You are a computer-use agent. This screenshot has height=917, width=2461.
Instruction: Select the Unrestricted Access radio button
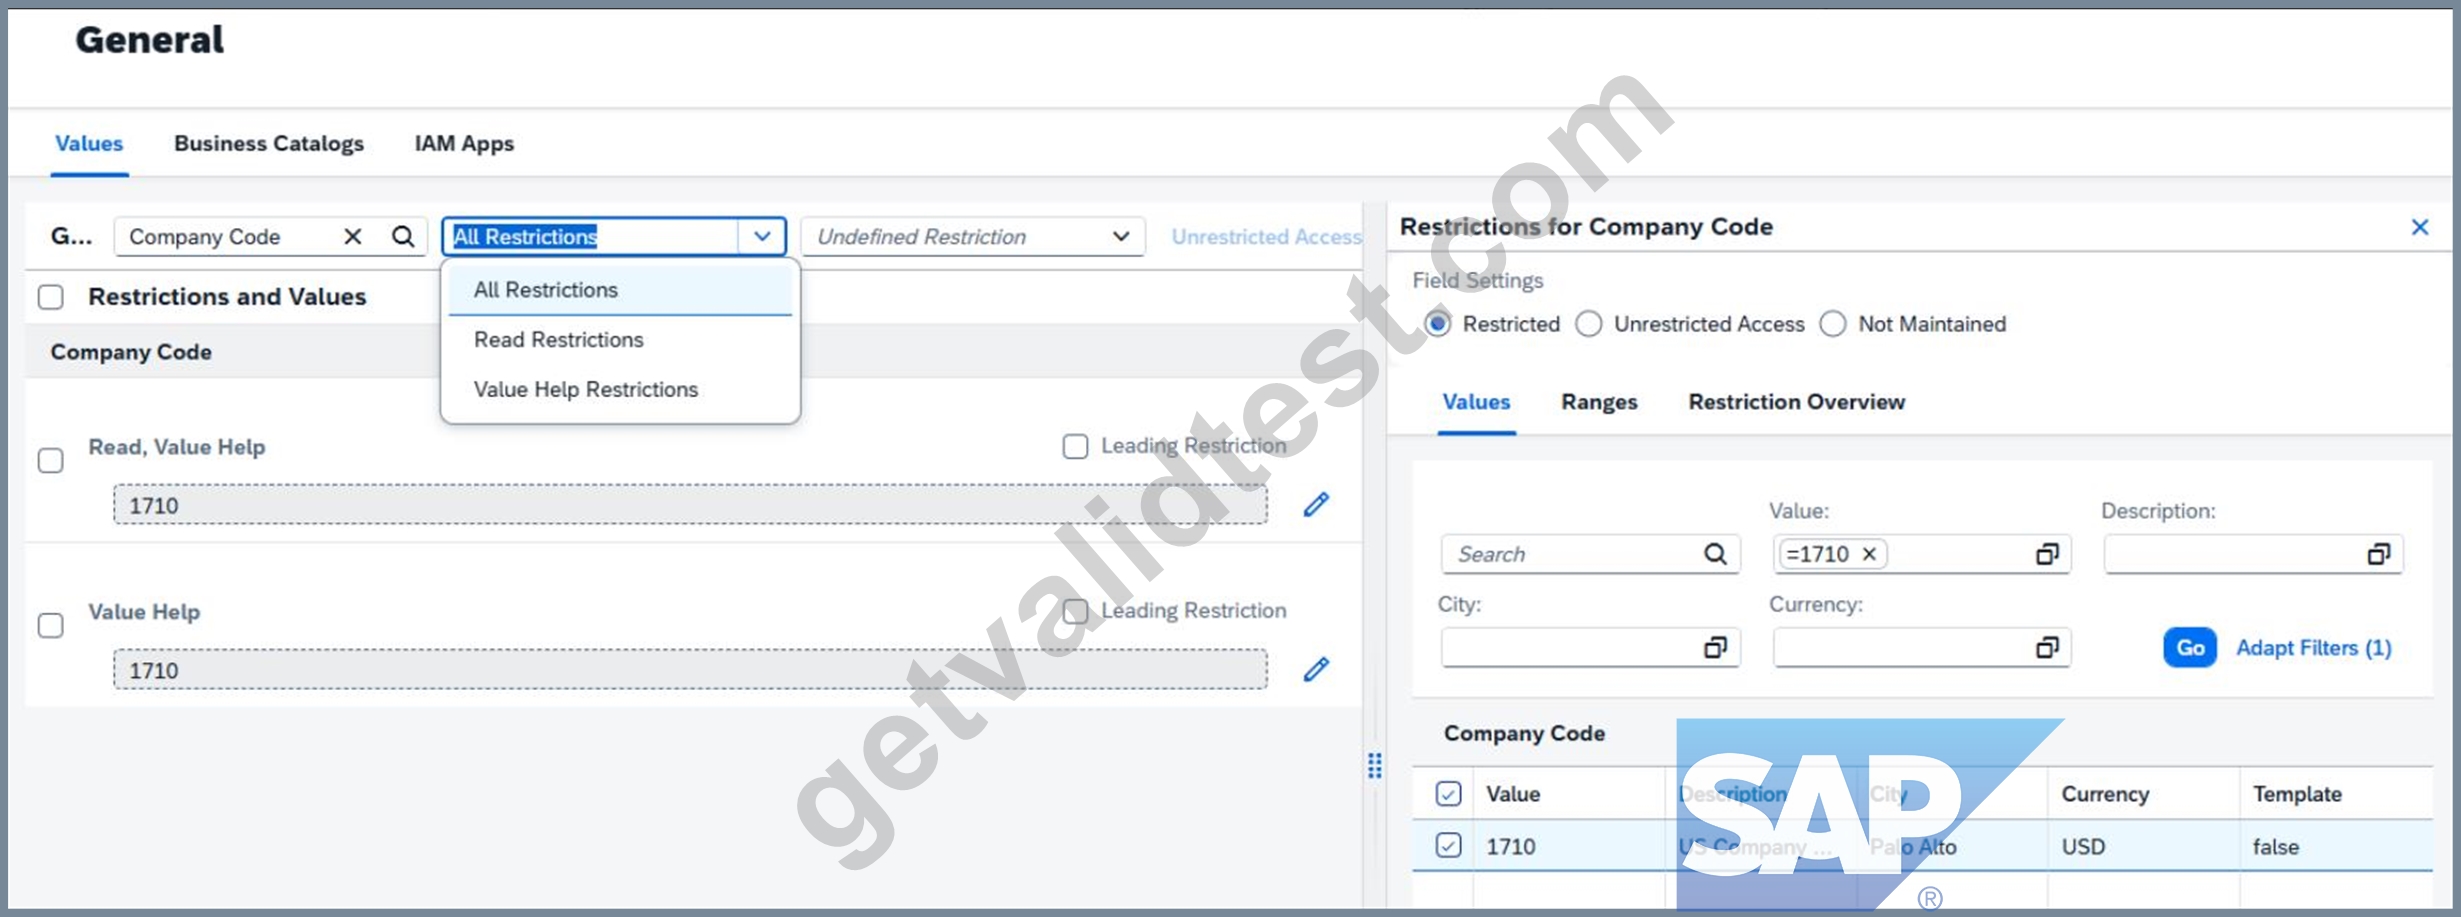[x=1588, y=324]
